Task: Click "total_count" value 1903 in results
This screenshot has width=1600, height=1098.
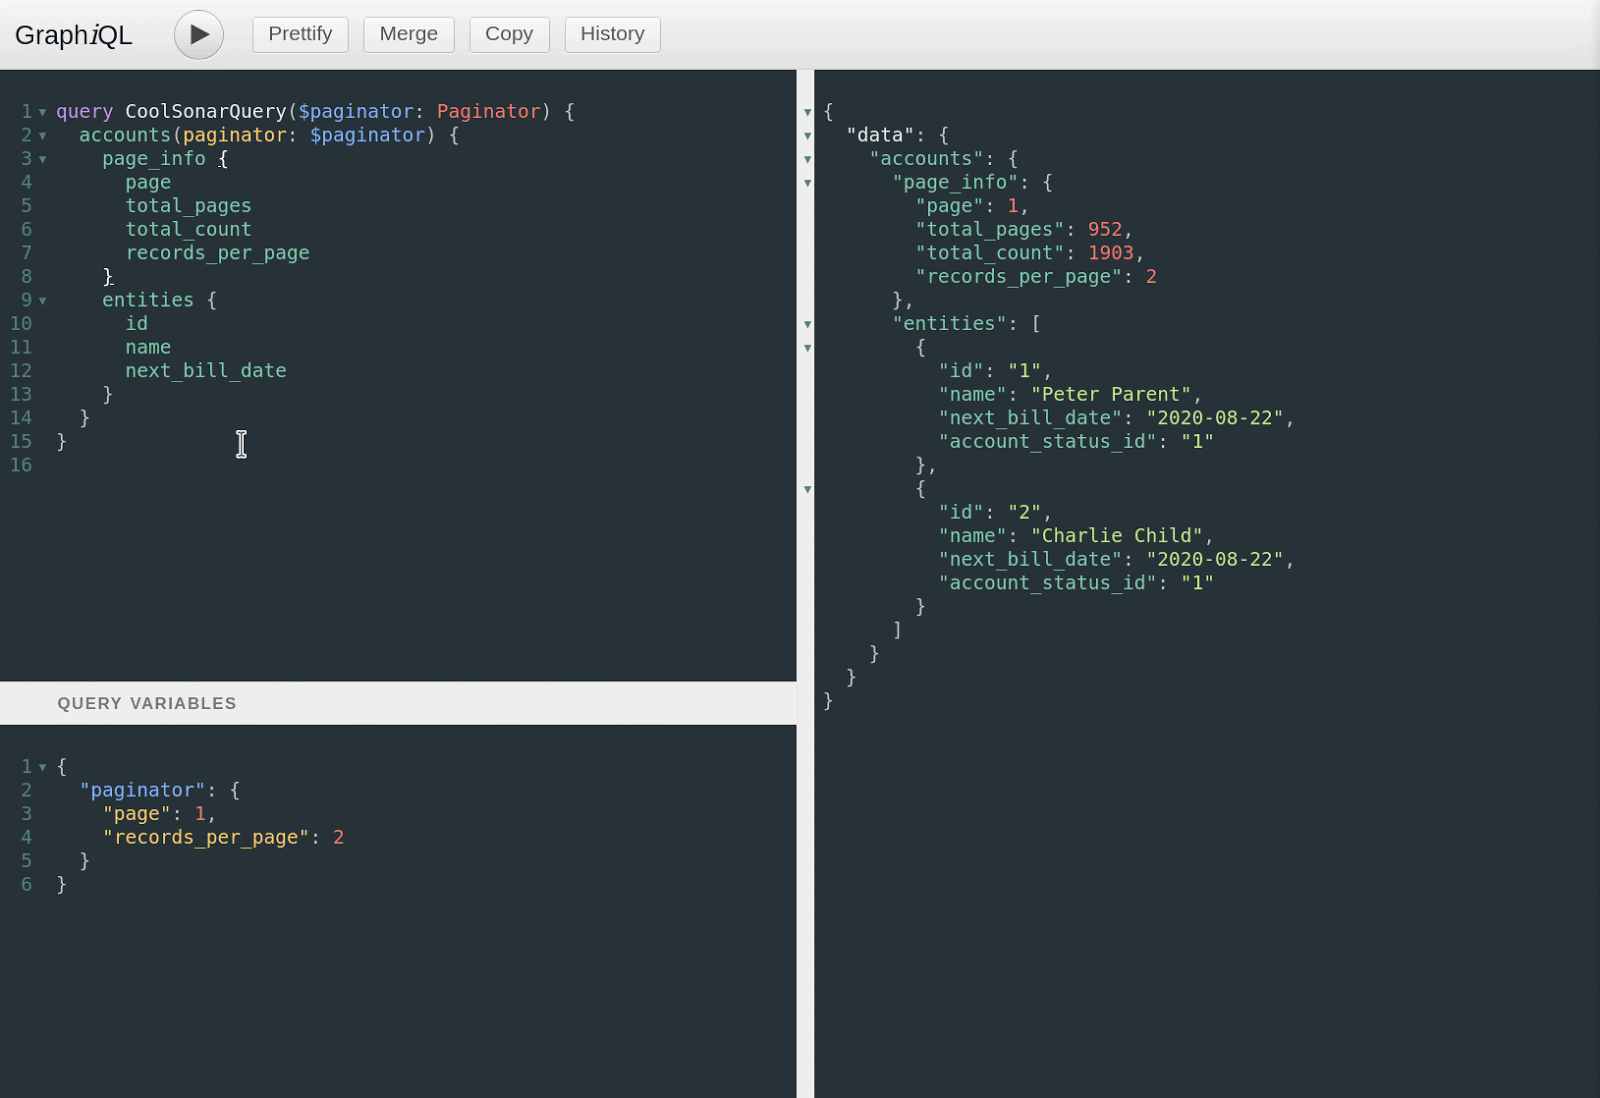Action: click(x=1111, y=252)
